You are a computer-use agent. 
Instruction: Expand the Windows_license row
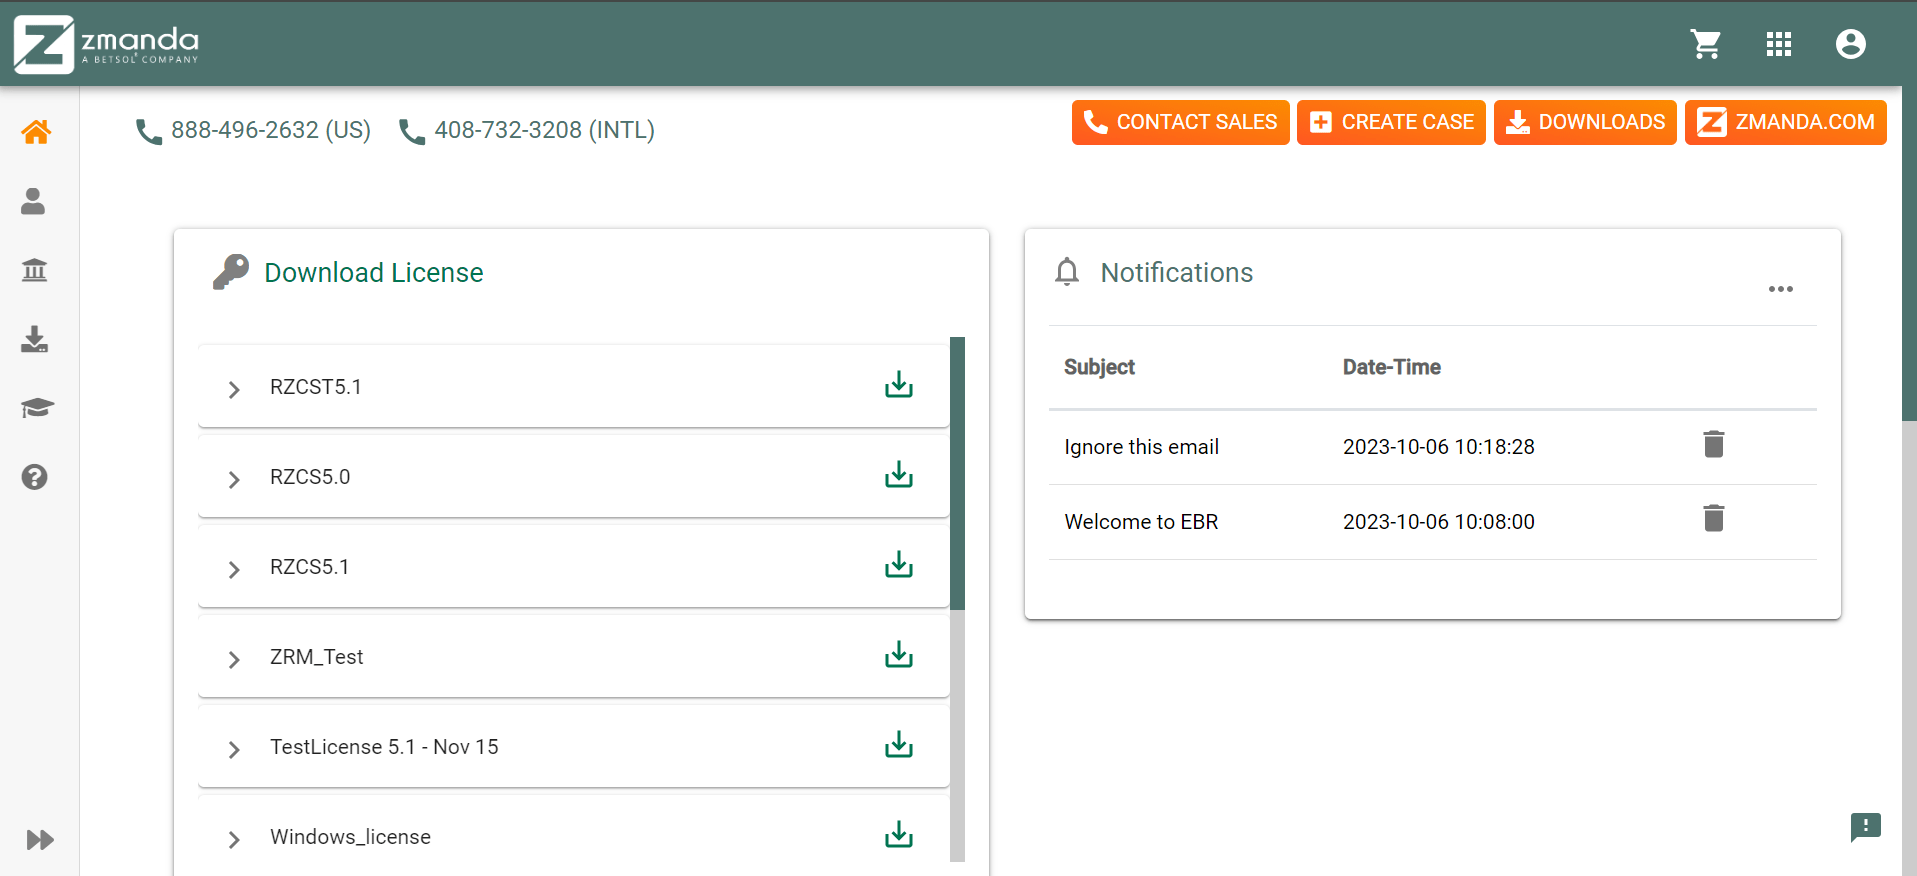[234, 839]
